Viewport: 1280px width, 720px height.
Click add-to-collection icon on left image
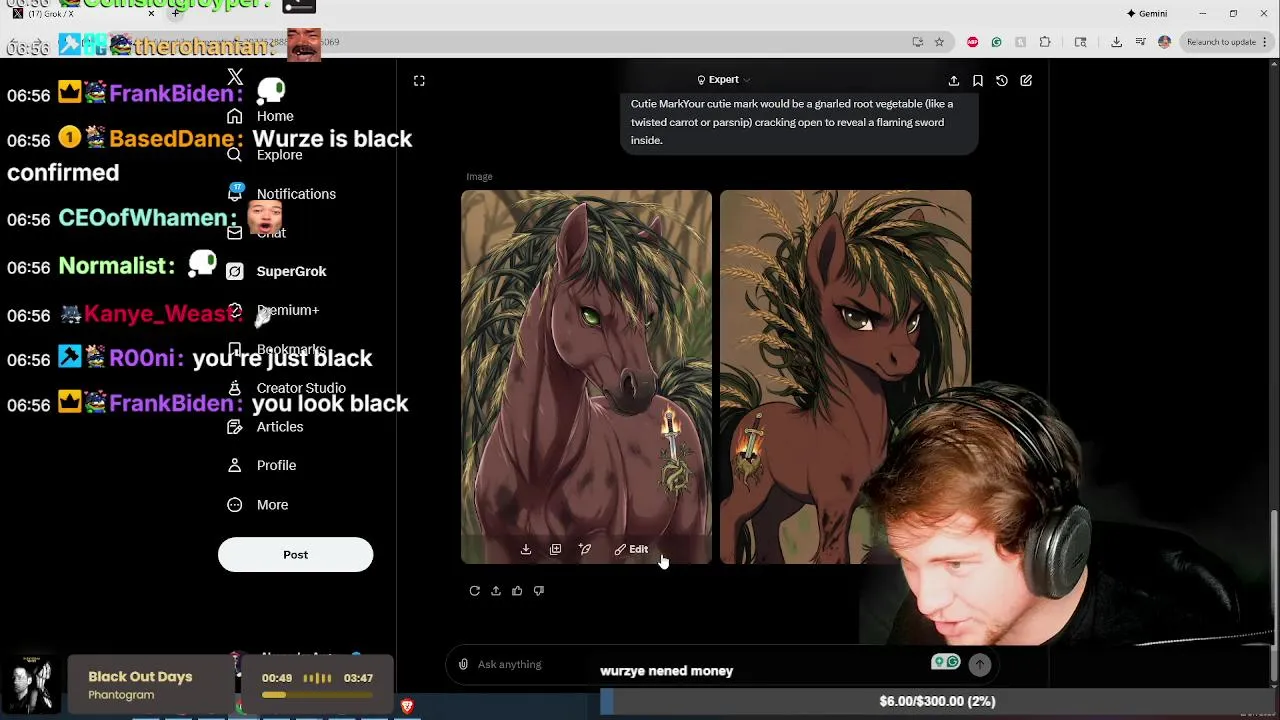tap(556, 549)
